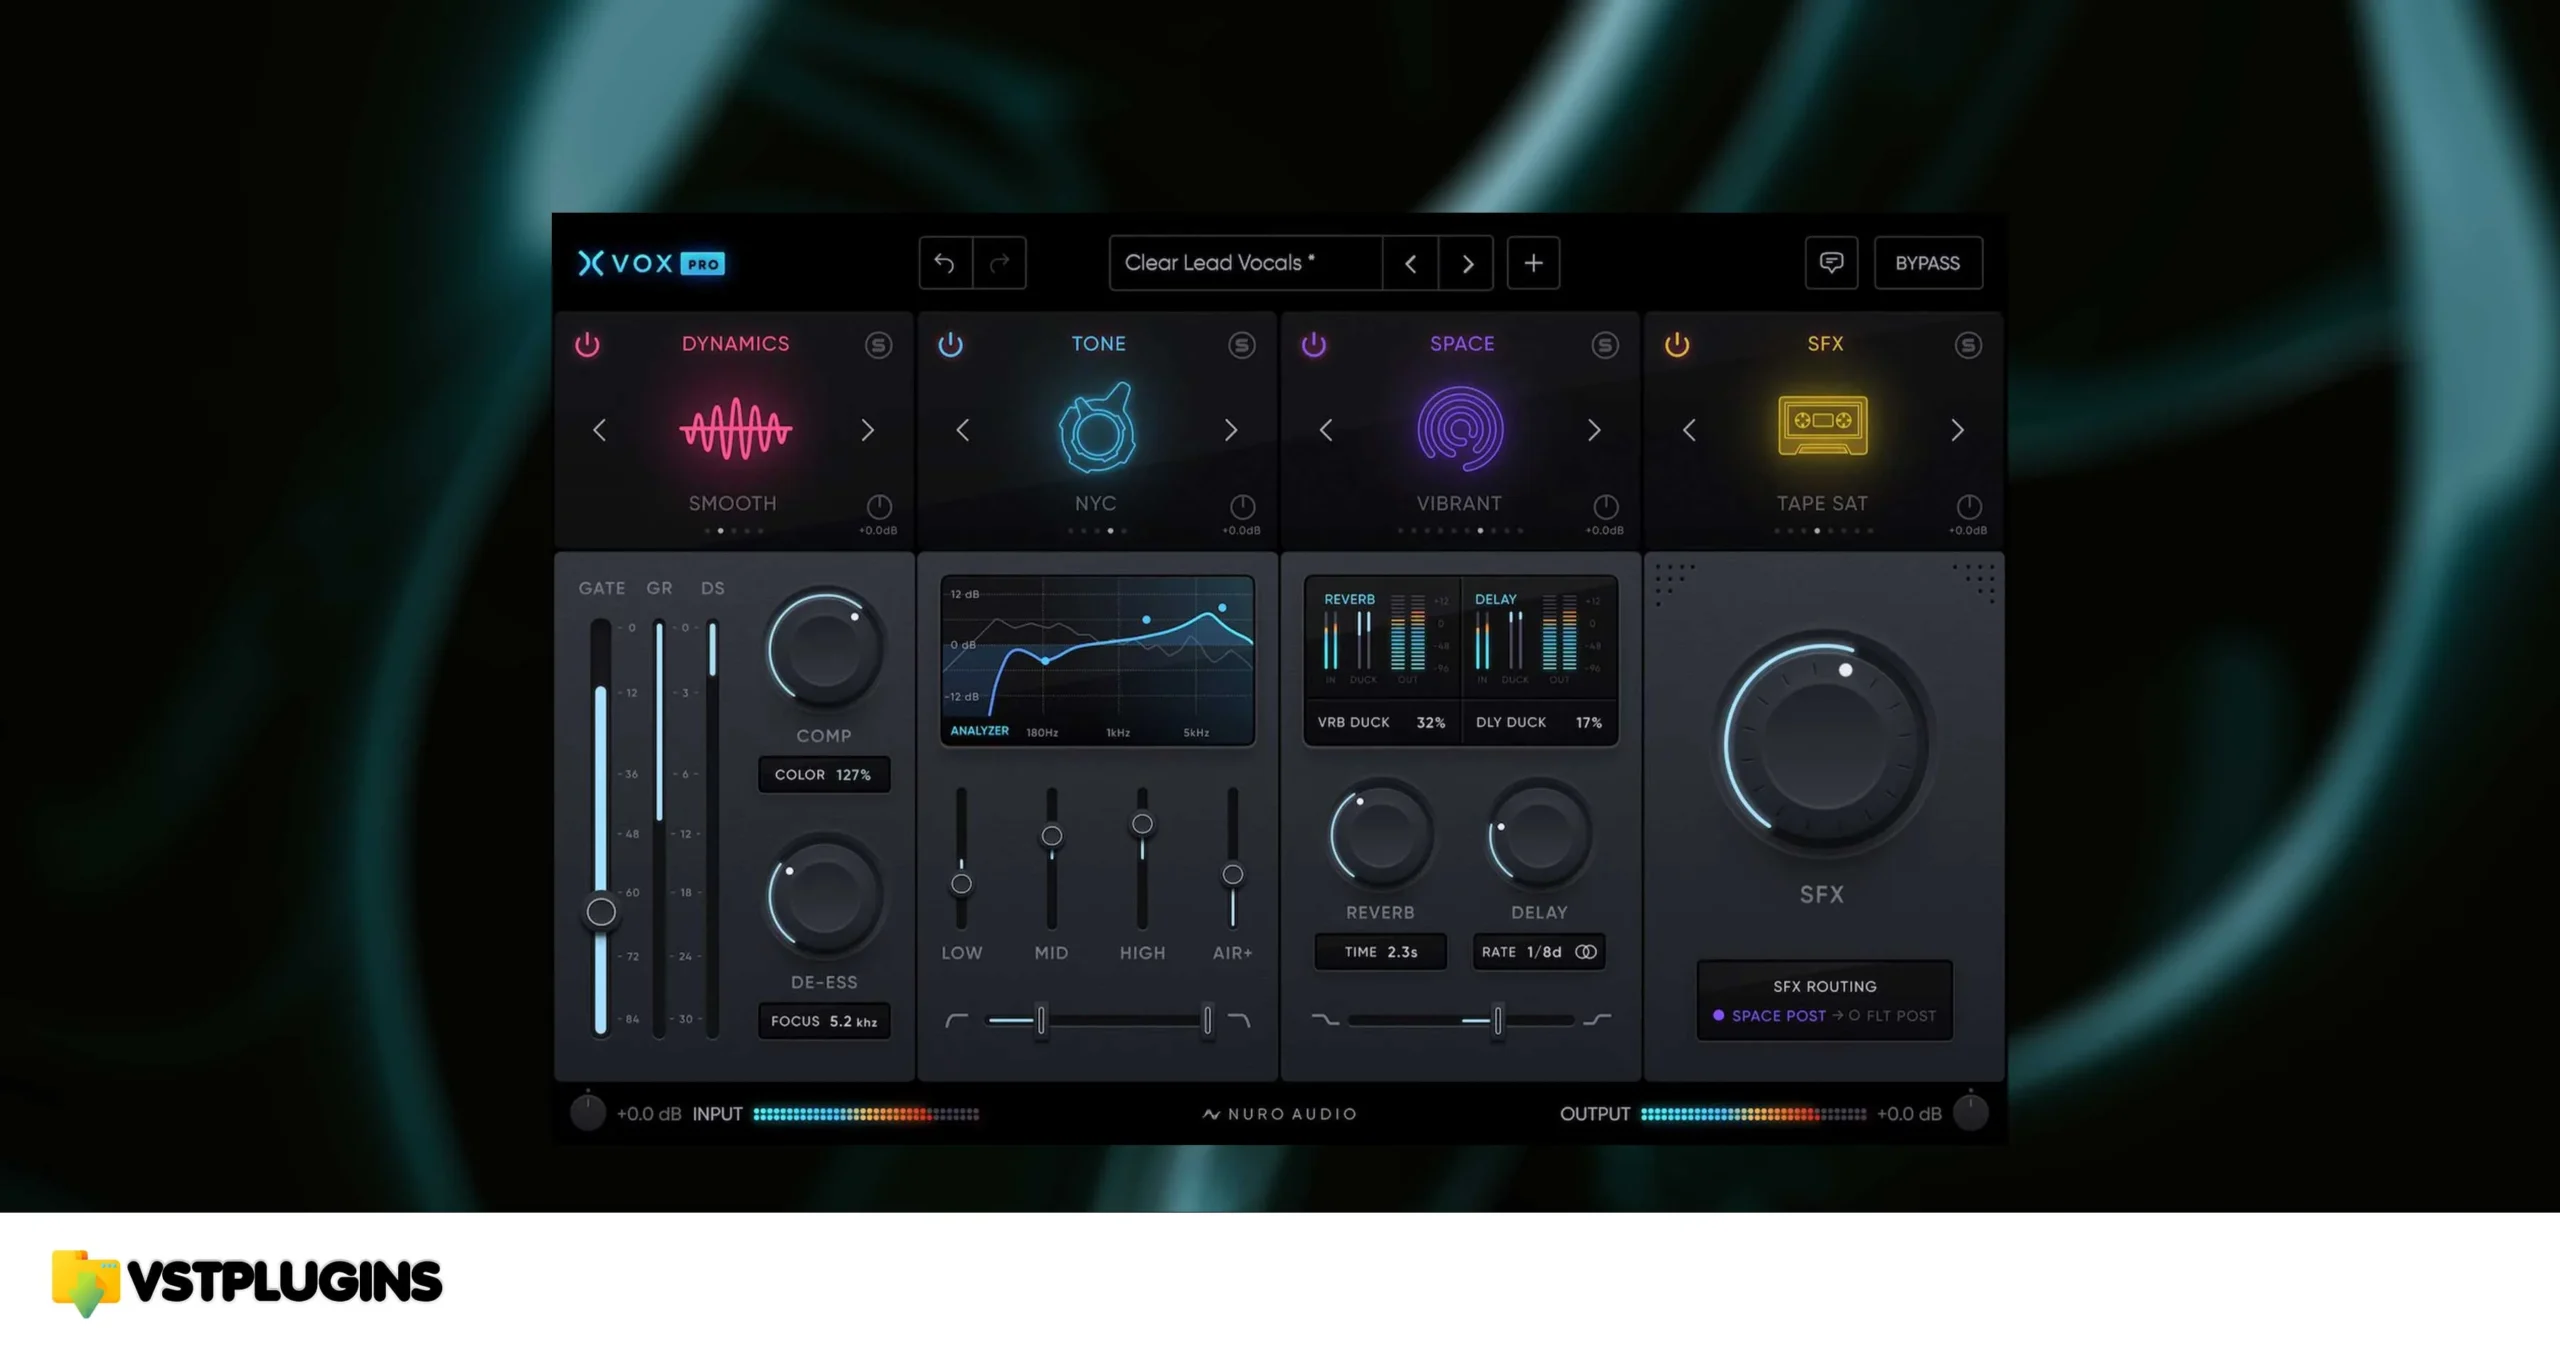Viewport: 2560px width, 1357px height.
Task: Toggle the Space module power button
Action: (1313, 345)
